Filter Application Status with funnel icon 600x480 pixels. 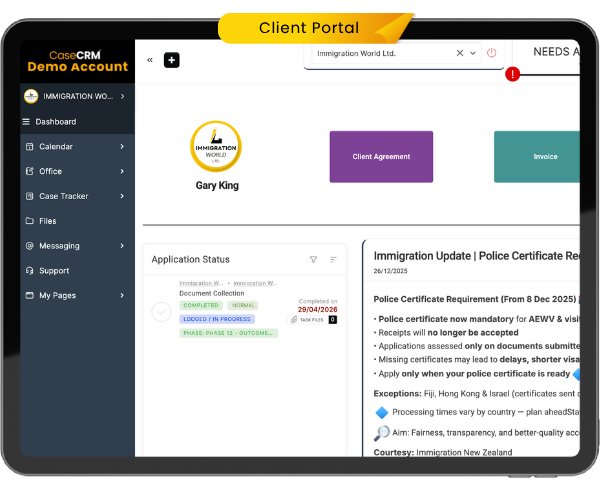[x=313, y=260]
